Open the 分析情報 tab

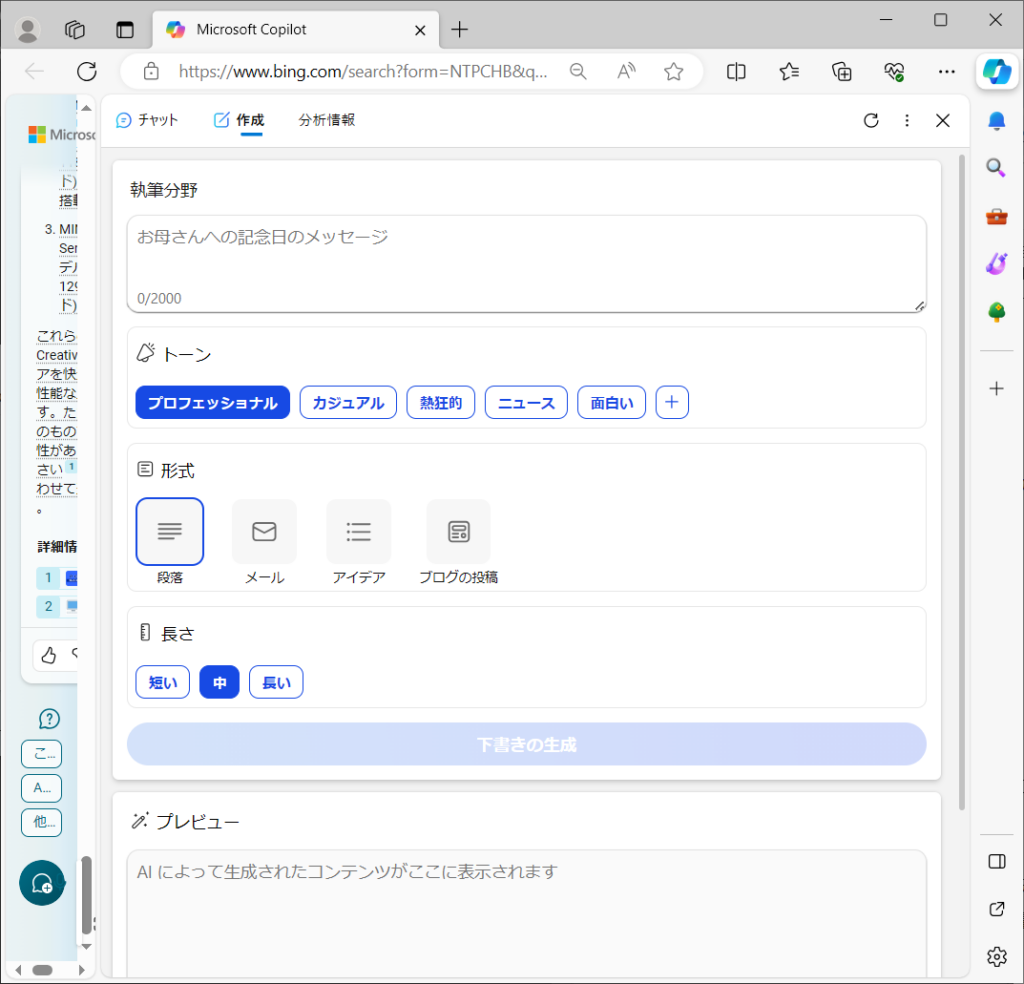coord(326,119)
